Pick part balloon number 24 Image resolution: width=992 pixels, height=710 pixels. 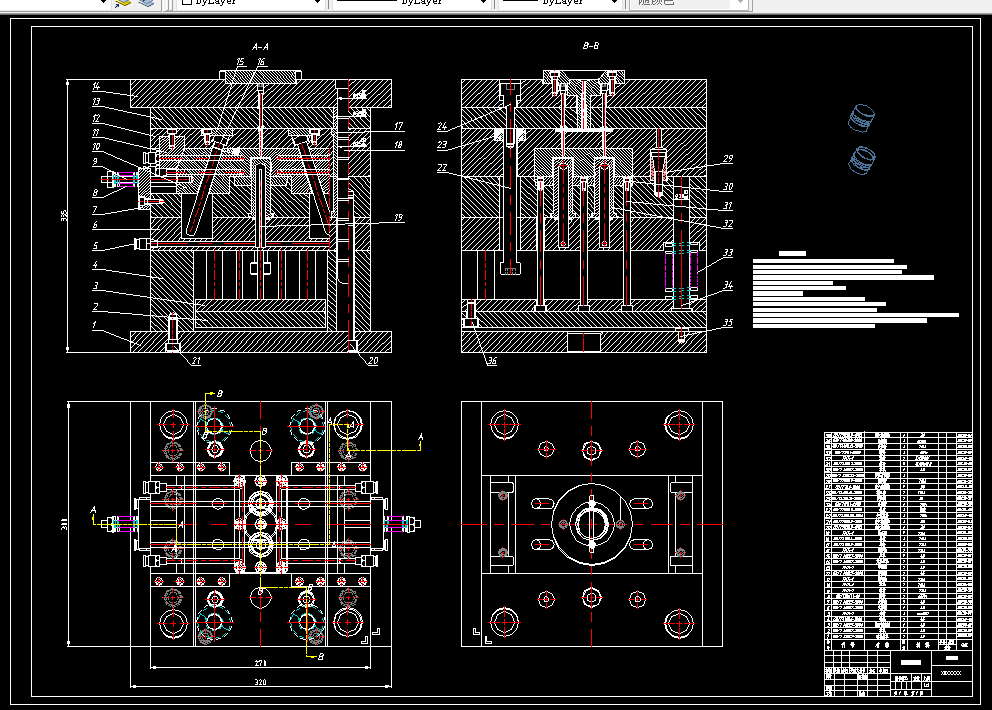(x=442, y=127)
